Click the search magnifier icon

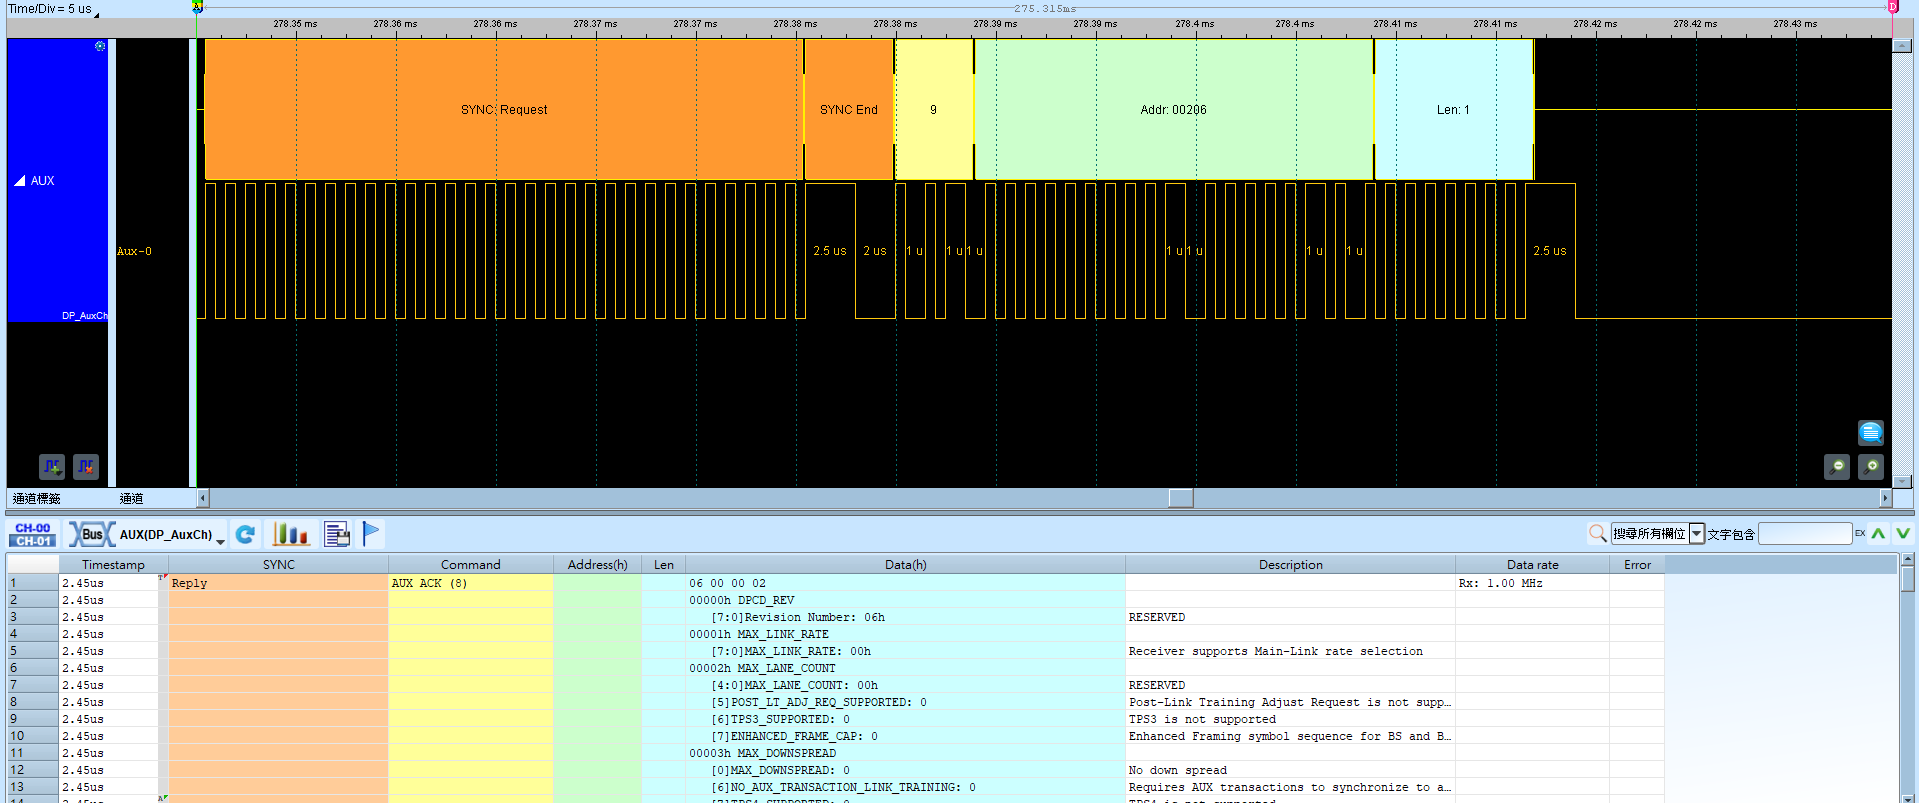click(x=1598, y=534)
